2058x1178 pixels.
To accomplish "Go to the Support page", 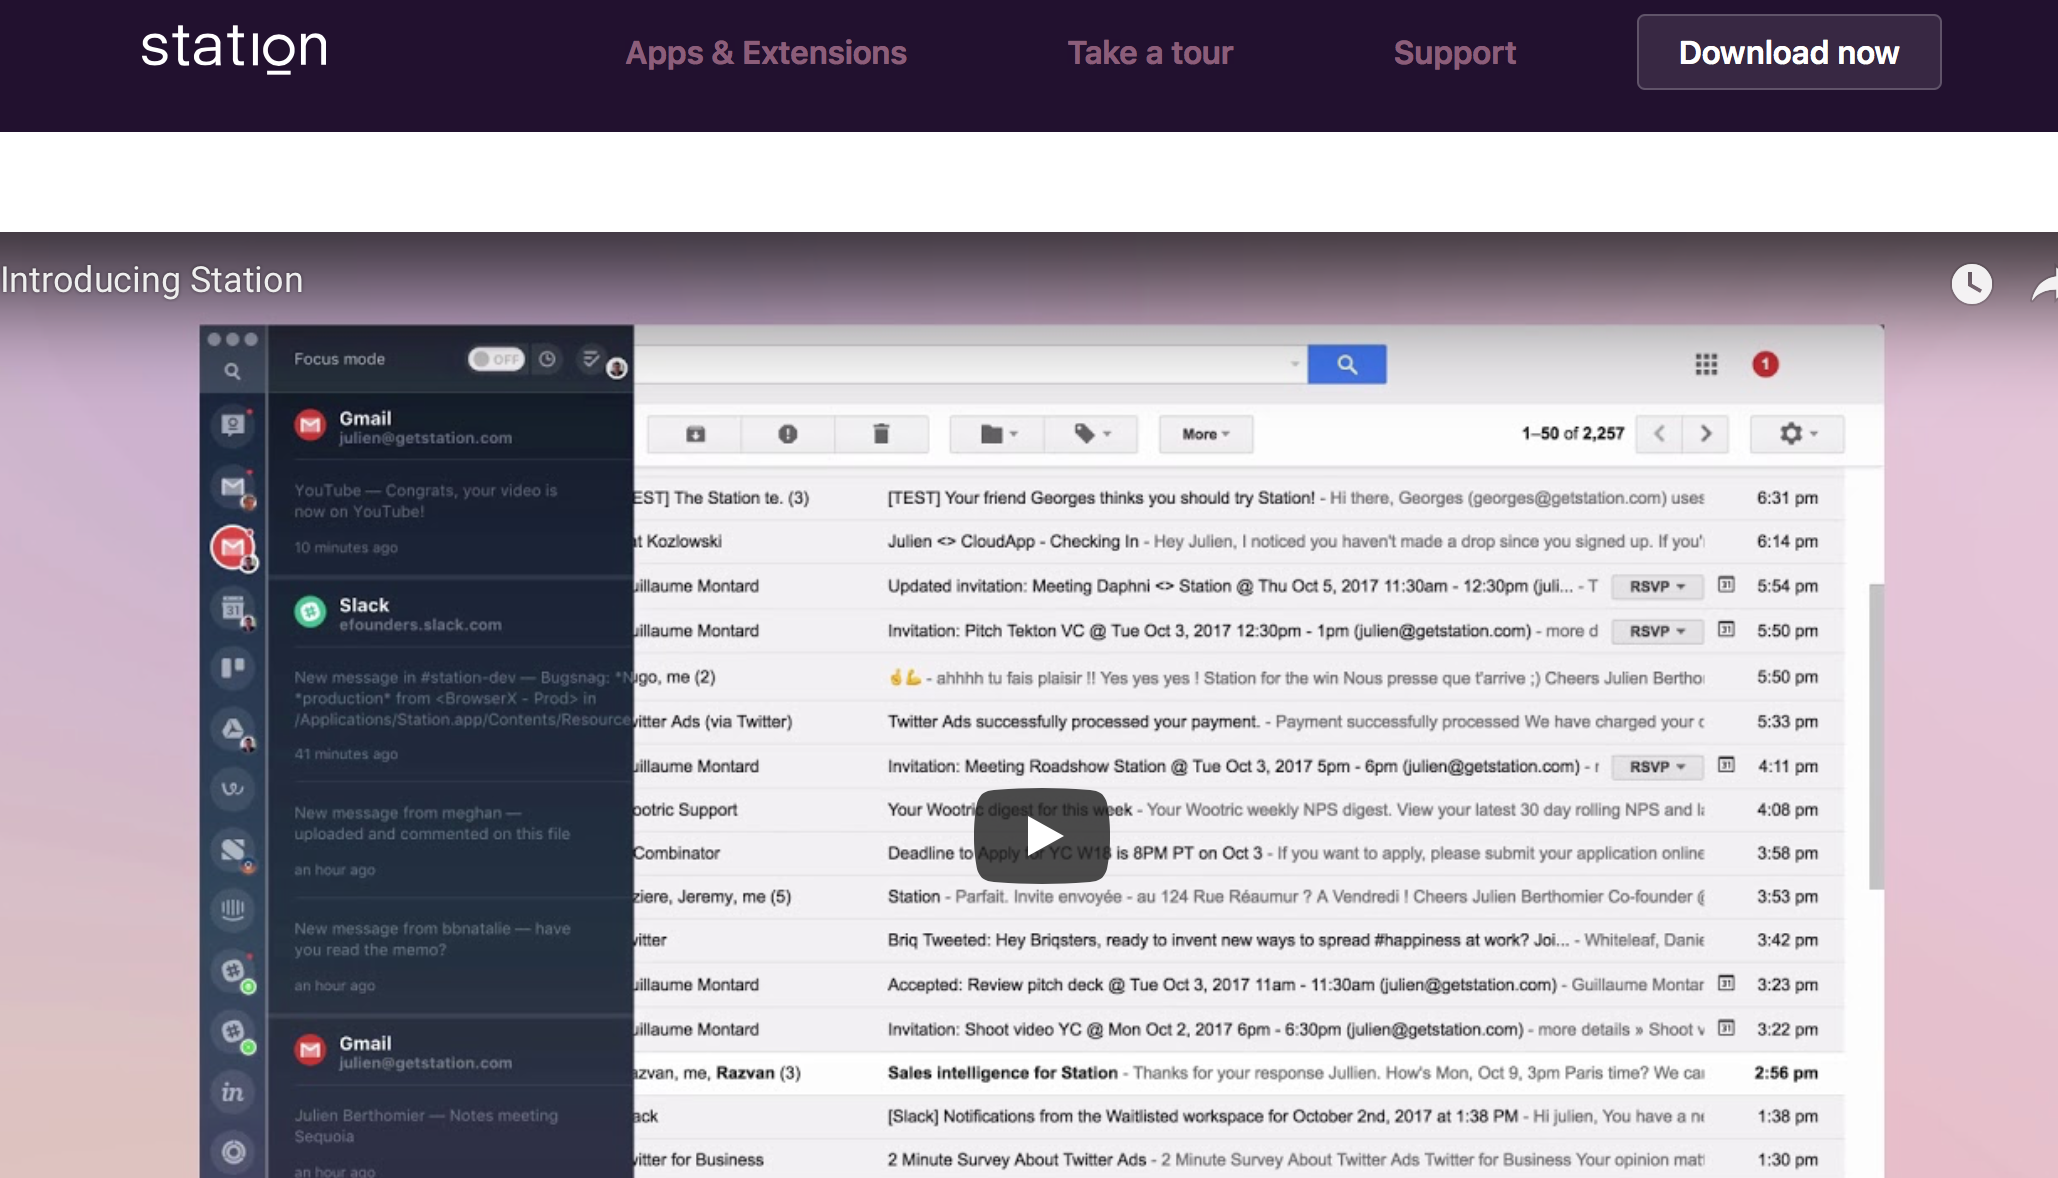I will (x=1455, y=52).
